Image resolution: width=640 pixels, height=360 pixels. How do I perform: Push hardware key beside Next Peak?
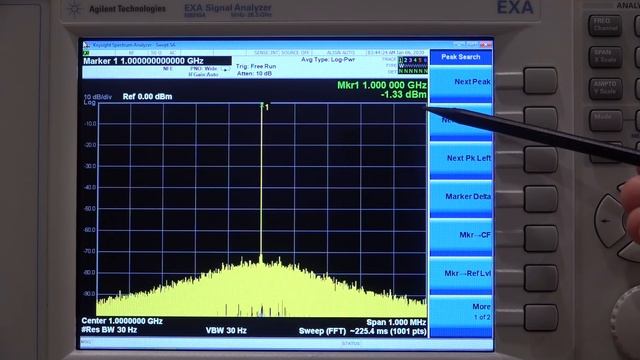tap(540, 81)
